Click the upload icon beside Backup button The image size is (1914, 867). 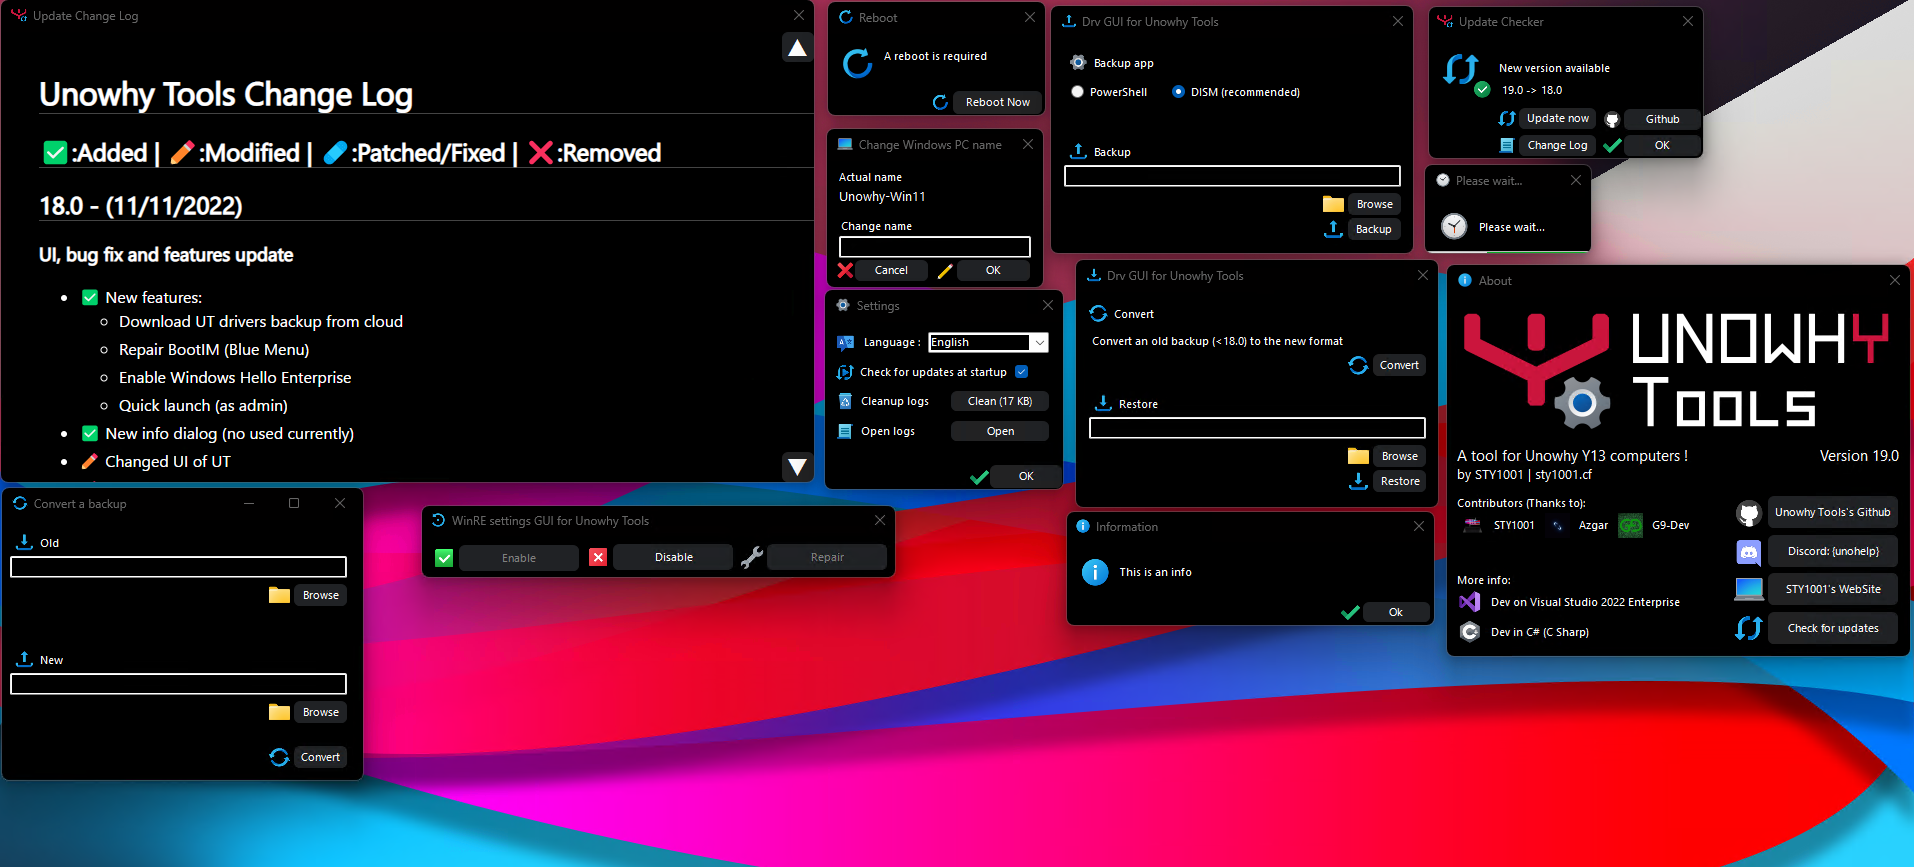coord(1333,229)
